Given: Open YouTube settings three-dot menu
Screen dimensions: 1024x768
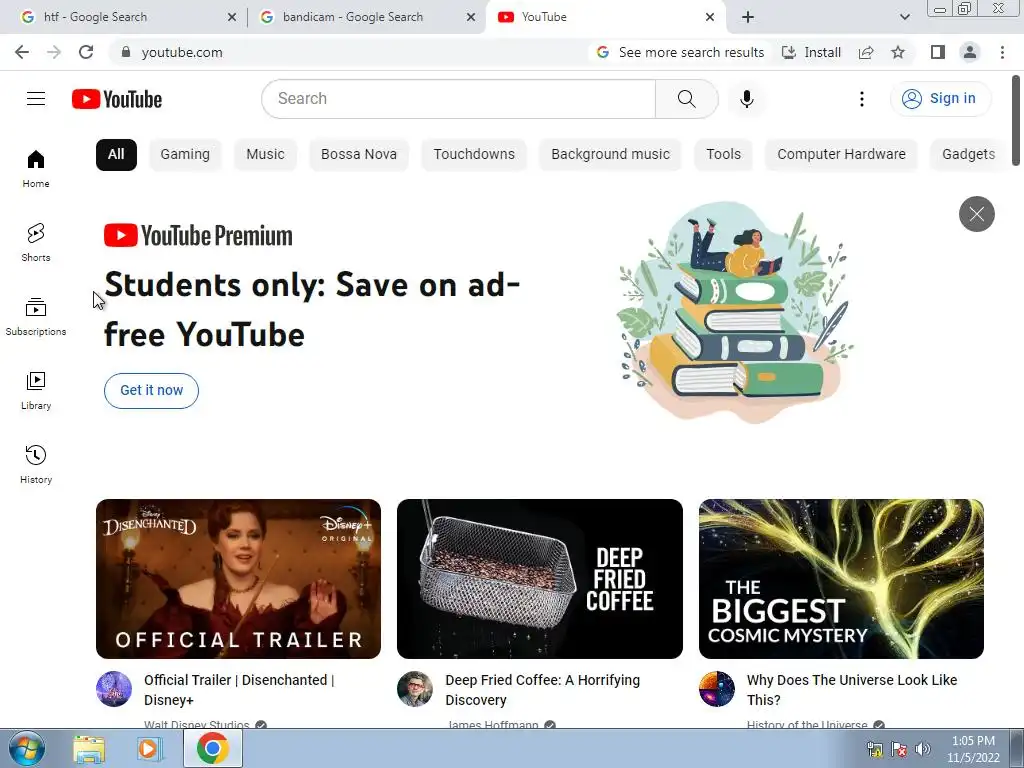Looking at the screenshot, I should pyautogui.click(x=861, y=99).
